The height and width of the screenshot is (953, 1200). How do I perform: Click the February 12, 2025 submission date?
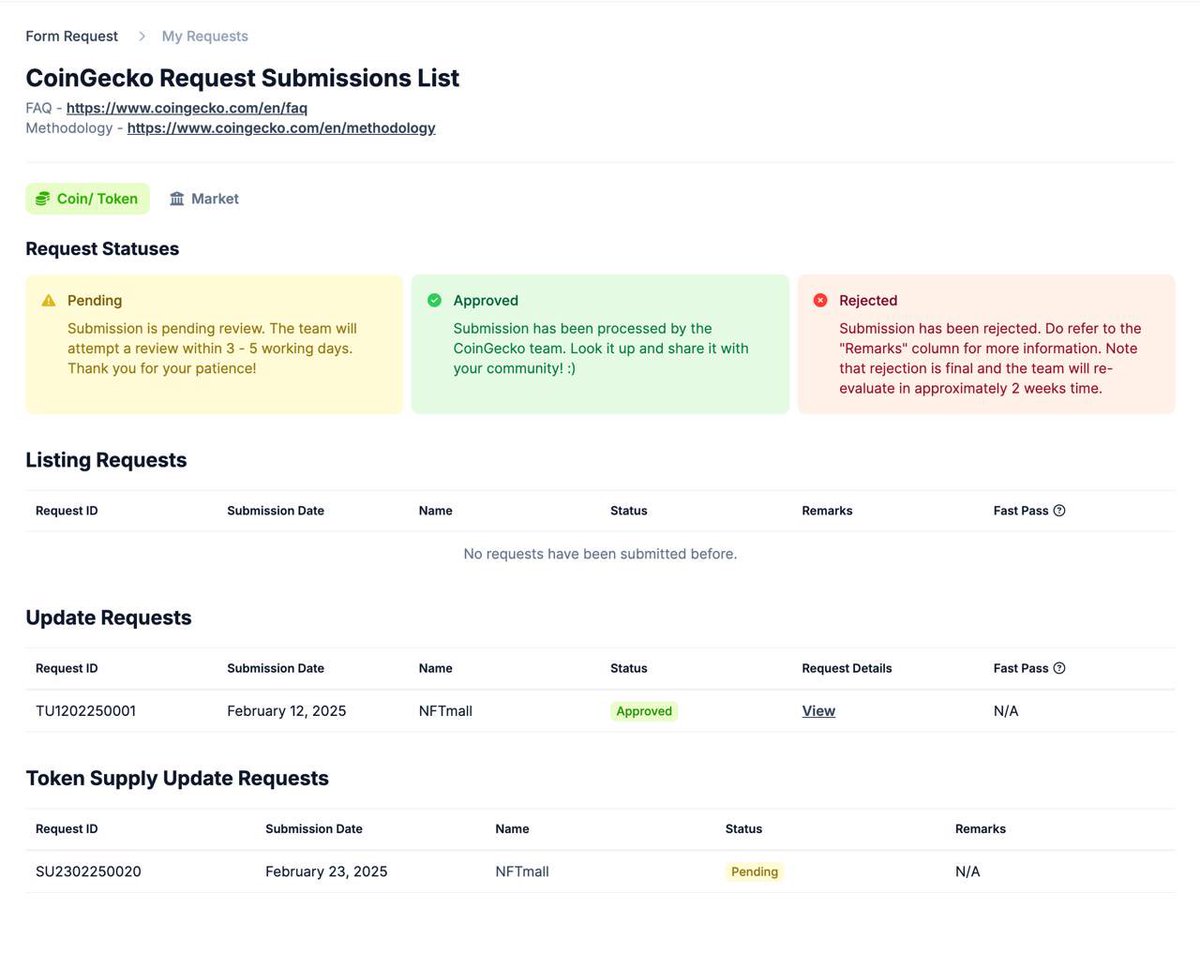pos(287,711)
